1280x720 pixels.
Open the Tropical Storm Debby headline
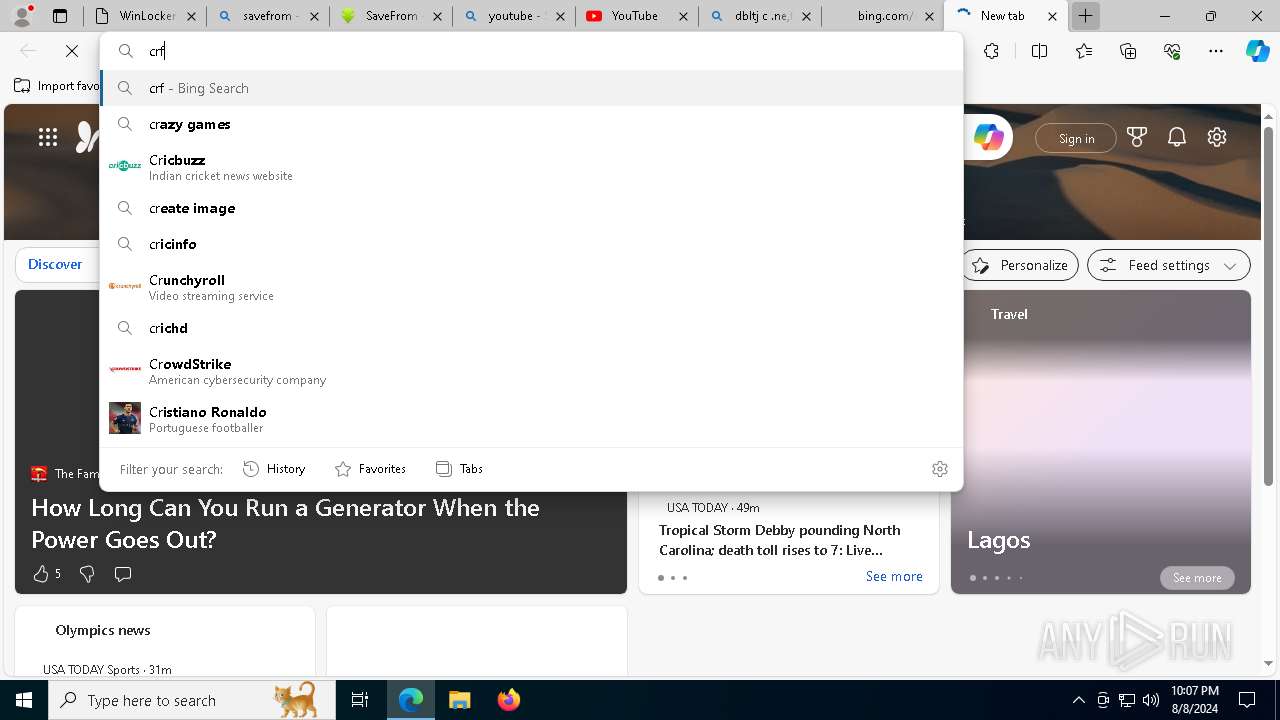[x=779, y=540]
